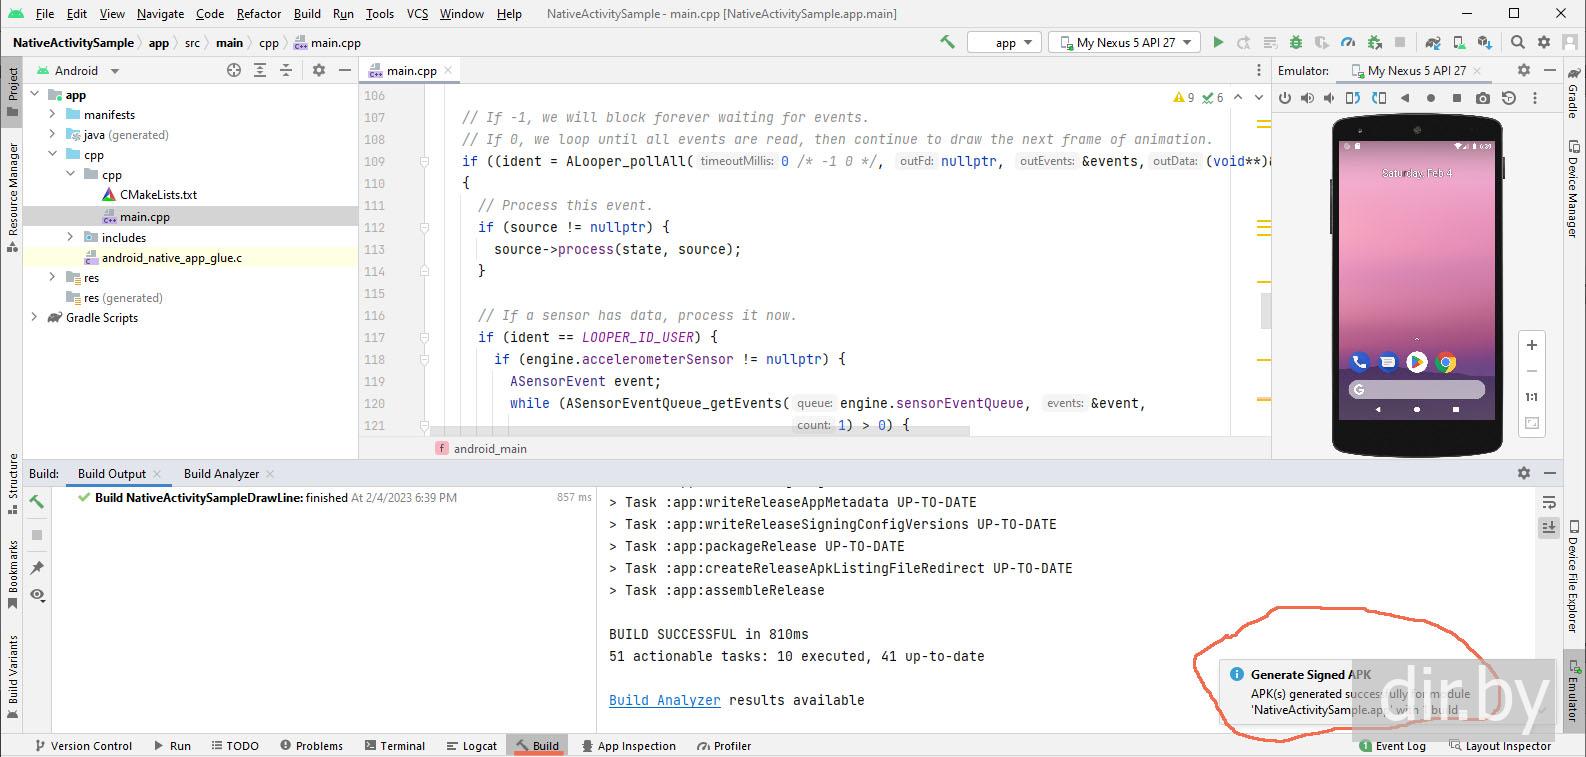The image size is (1586, 757).
Task: Select CMakeLists.txt in project tree
Action: (x=158, y=195)
